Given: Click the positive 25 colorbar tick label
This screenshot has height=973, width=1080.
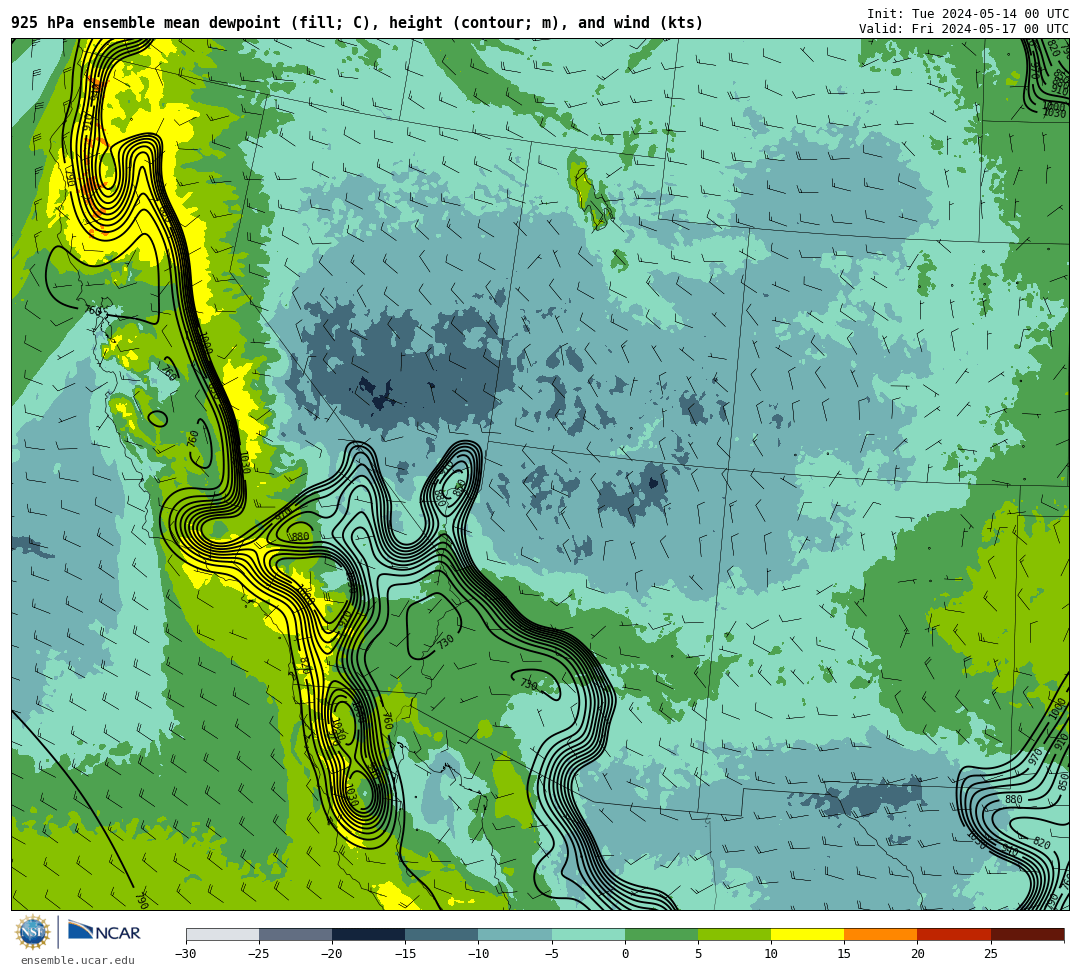Looking at the screenshot, I should [x=991, y=954].
